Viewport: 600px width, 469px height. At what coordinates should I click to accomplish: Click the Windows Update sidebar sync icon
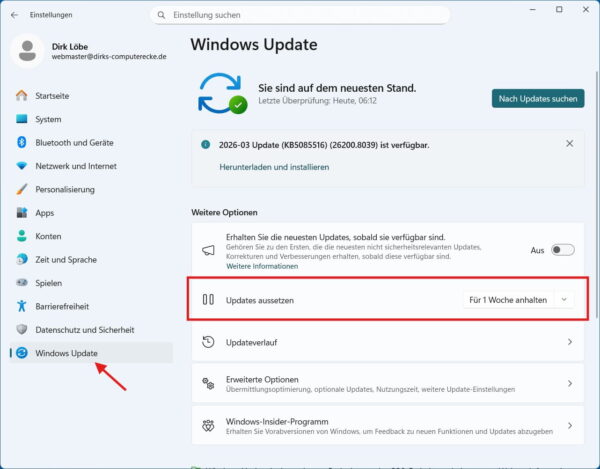click(22, 353)
